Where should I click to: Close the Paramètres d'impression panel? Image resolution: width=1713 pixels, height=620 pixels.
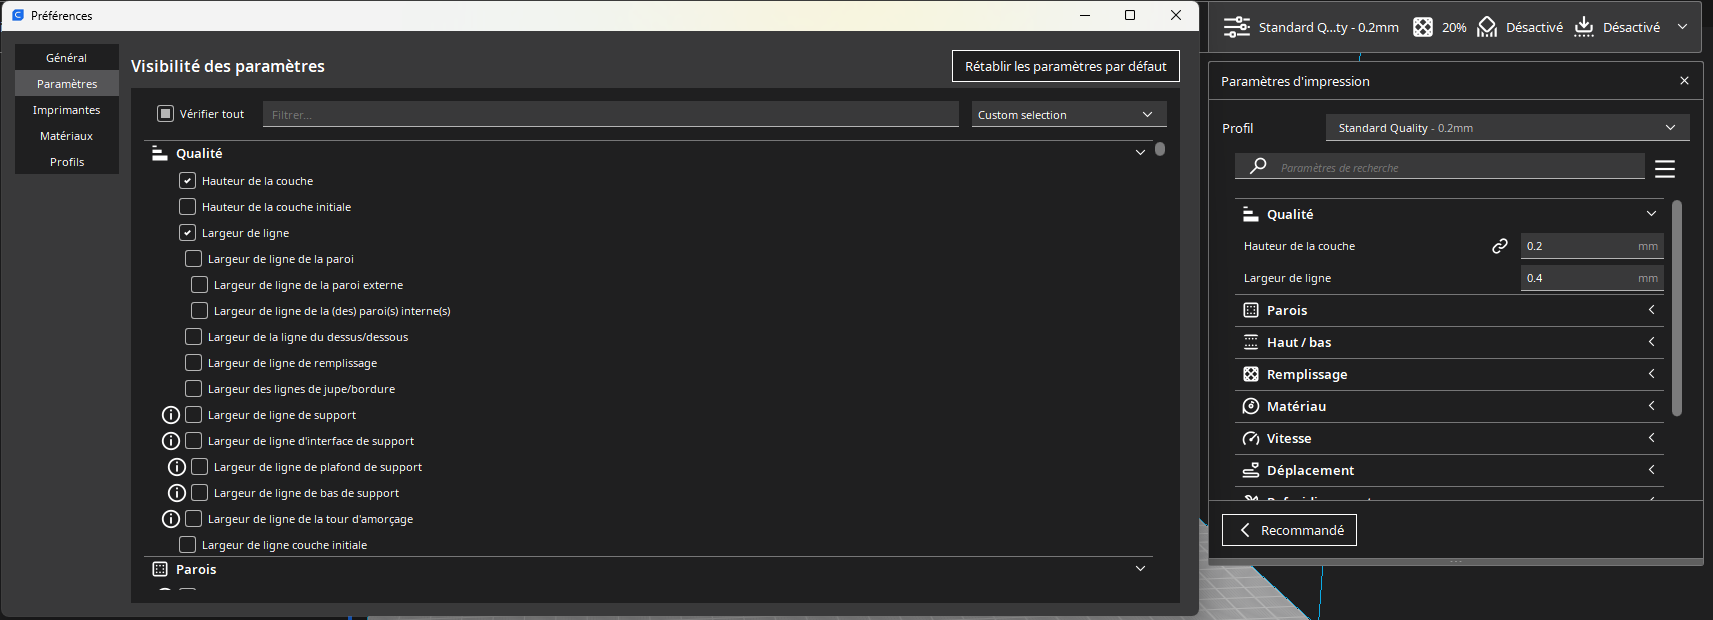click(x=1684, y=81)
